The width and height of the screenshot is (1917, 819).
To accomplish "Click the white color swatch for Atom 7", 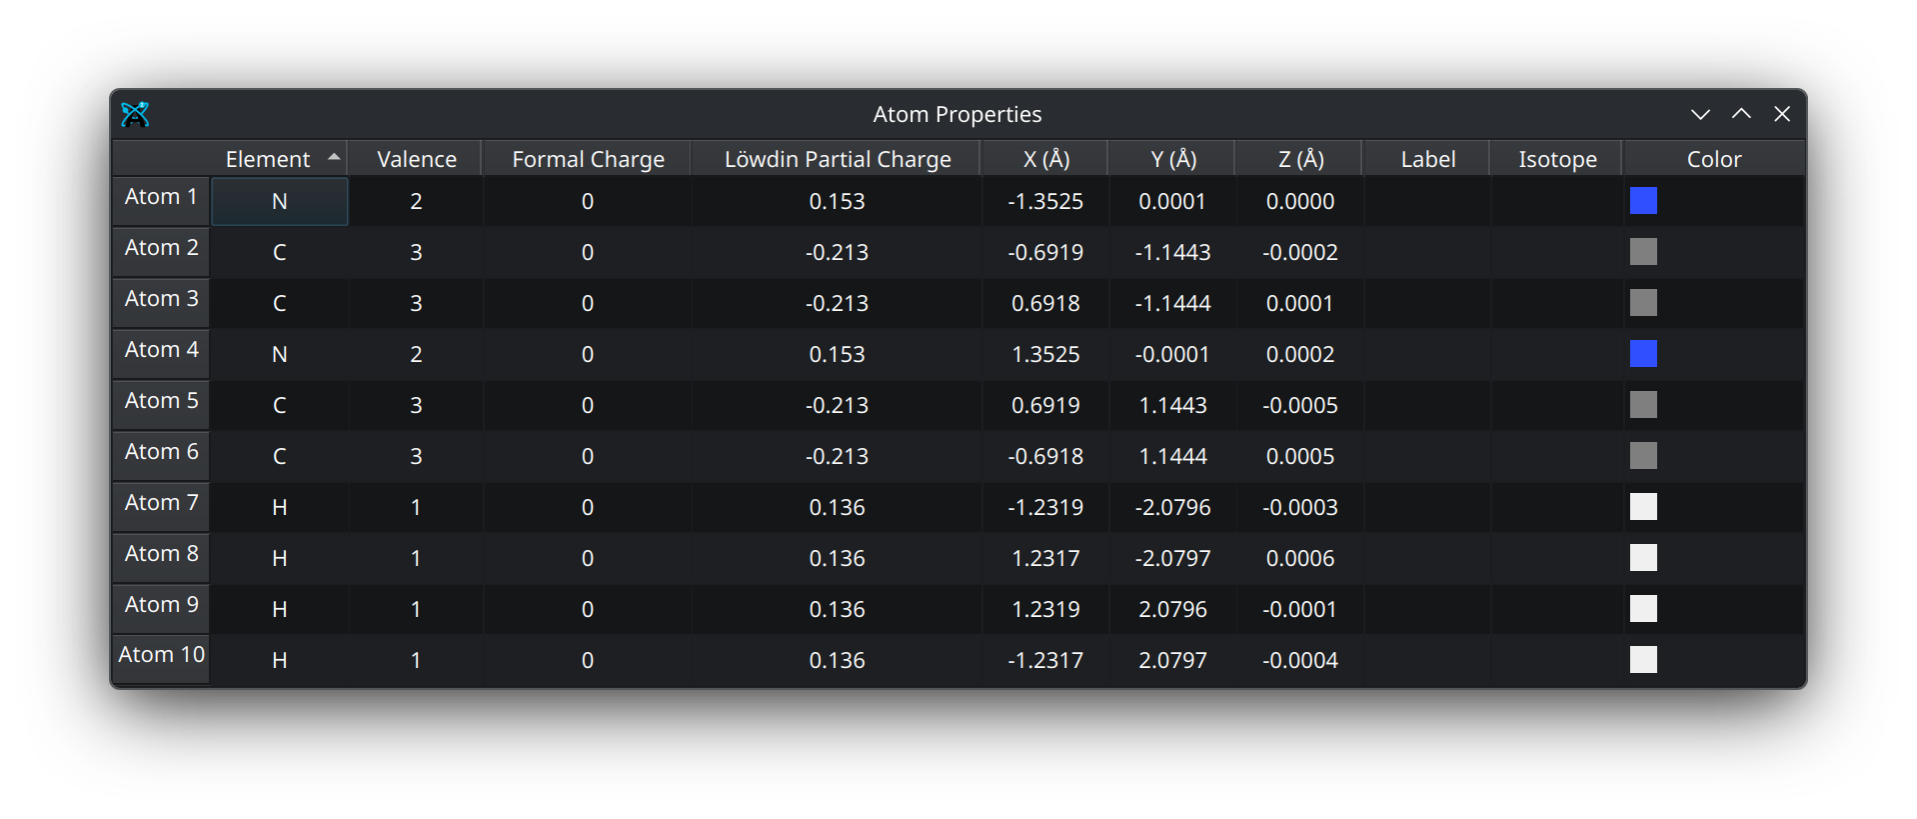I will click(1643, 507).
